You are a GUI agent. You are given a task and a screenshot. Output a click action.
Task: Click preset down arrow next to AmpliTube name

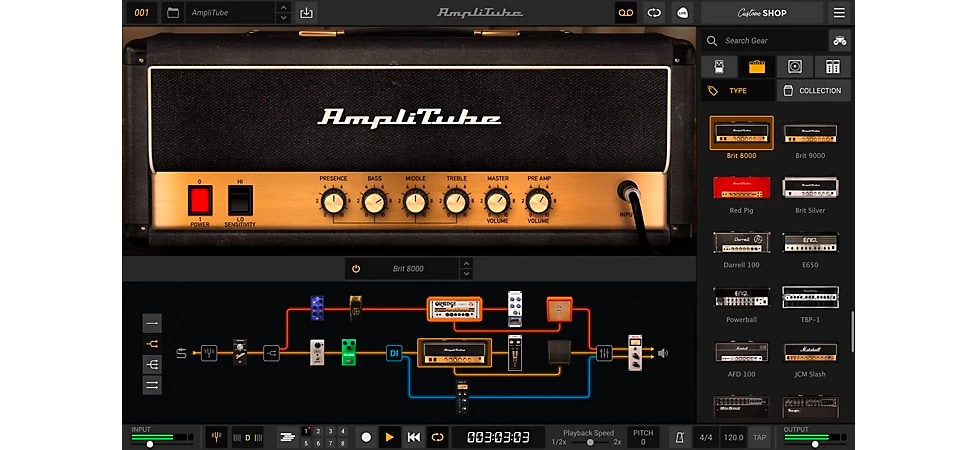click(x=284, y=18)
